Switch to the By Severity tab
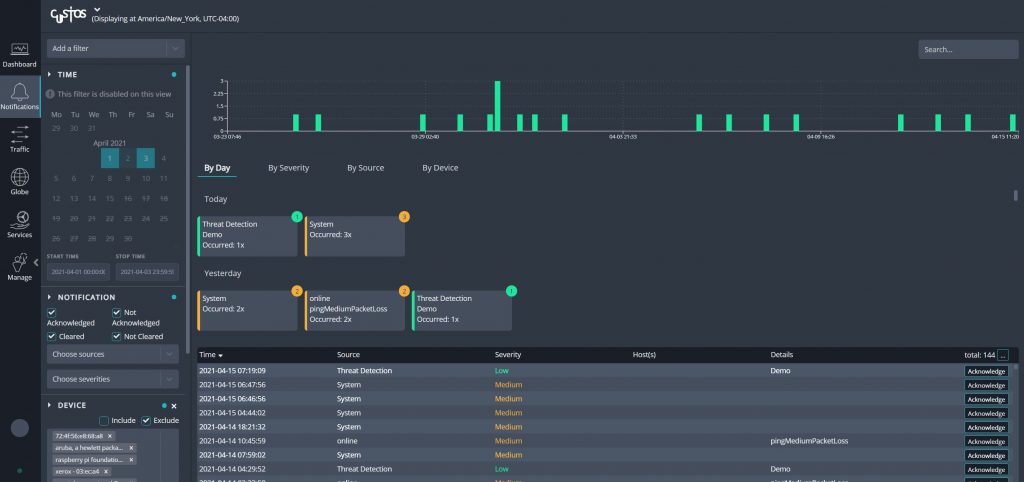The image size is (1024, 482). pos(288,168)
